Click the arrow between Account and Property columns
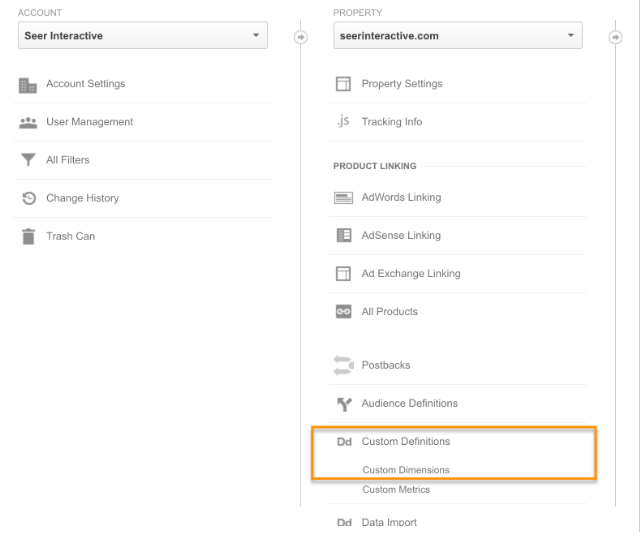This screenshot has width=640, height=537. tap(300, 37)
